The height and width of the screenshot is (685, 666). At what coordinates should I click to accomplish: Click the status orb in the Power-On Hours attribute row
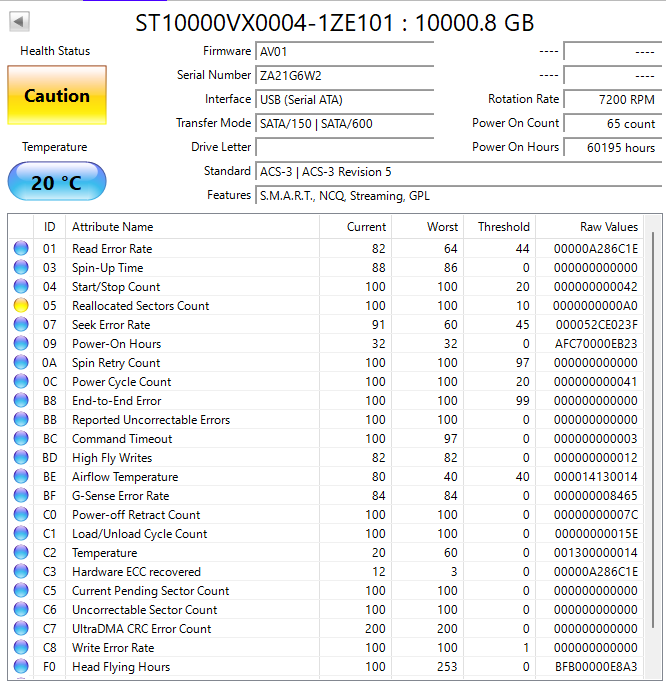(21, 343)
